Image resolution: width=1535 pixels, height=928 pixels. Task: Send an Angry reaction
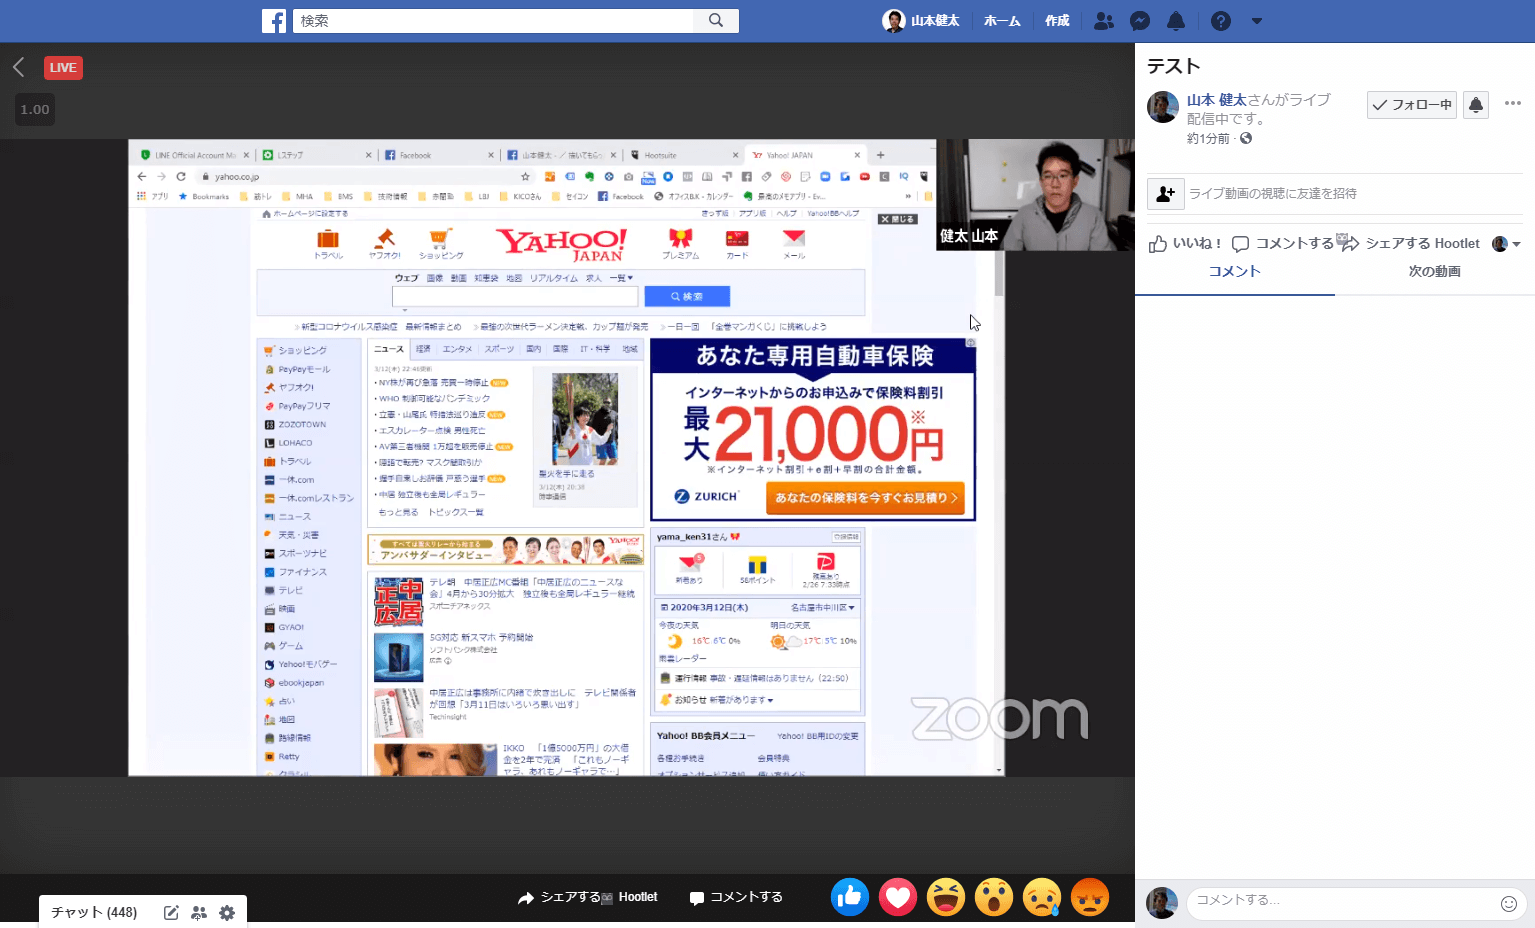(1090, 898)
